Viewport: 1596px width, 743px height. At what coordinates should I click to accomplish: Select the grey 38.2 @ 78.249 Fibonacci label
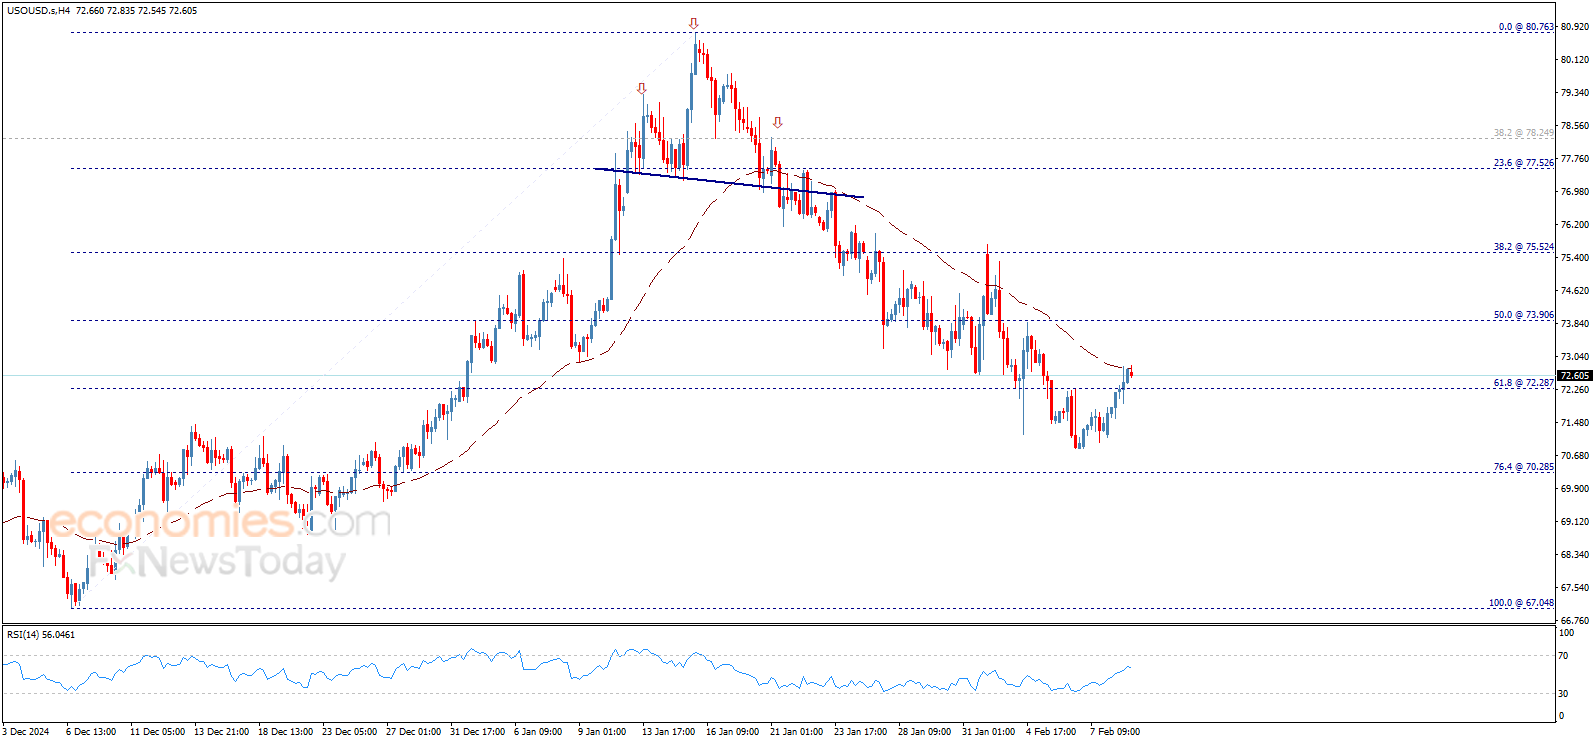(x=1524, y=133)
